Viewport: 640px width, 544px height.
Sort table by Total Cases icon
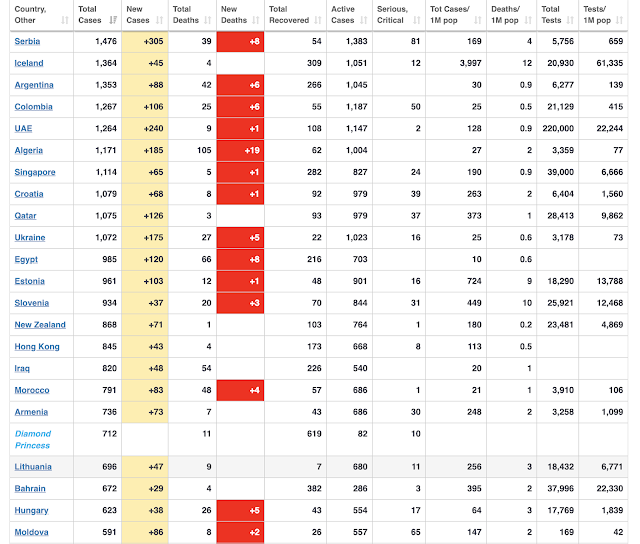(113, 20)
